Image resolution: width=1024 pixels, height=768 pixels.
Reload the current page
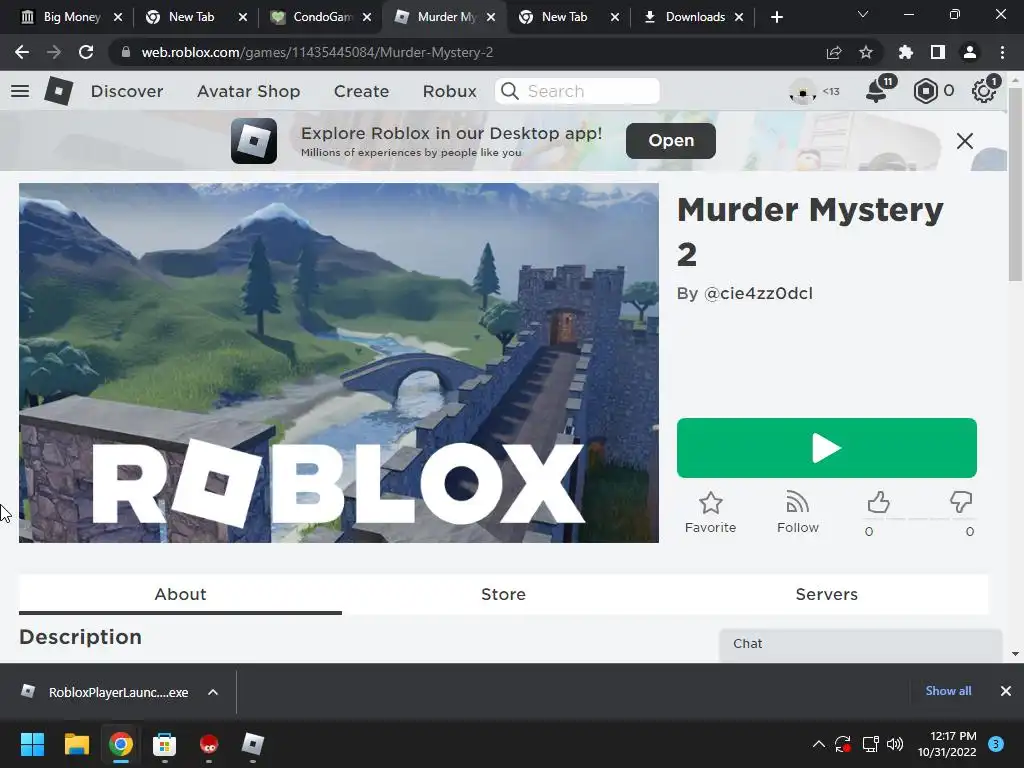coord(86,52)
